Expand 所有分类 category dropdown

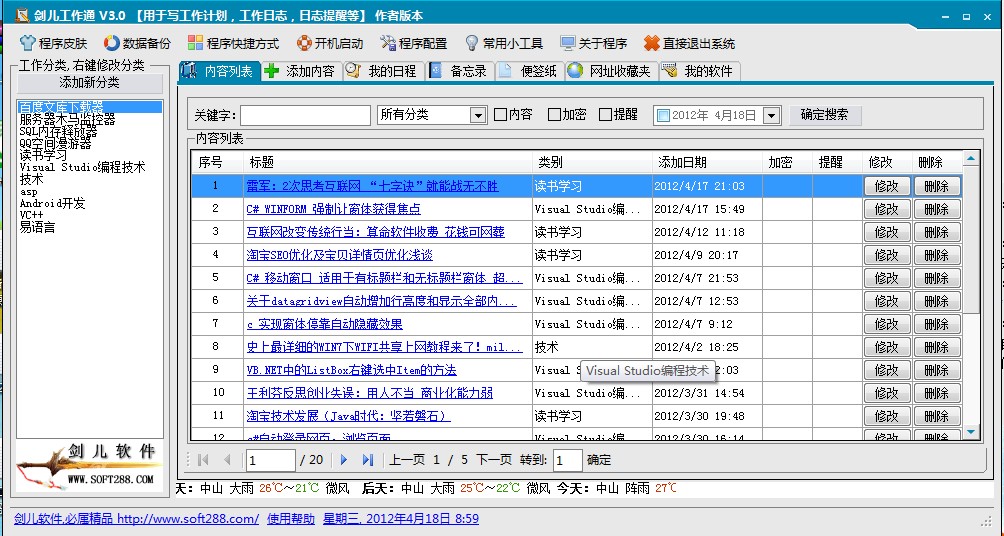click(x=478, y=115)
